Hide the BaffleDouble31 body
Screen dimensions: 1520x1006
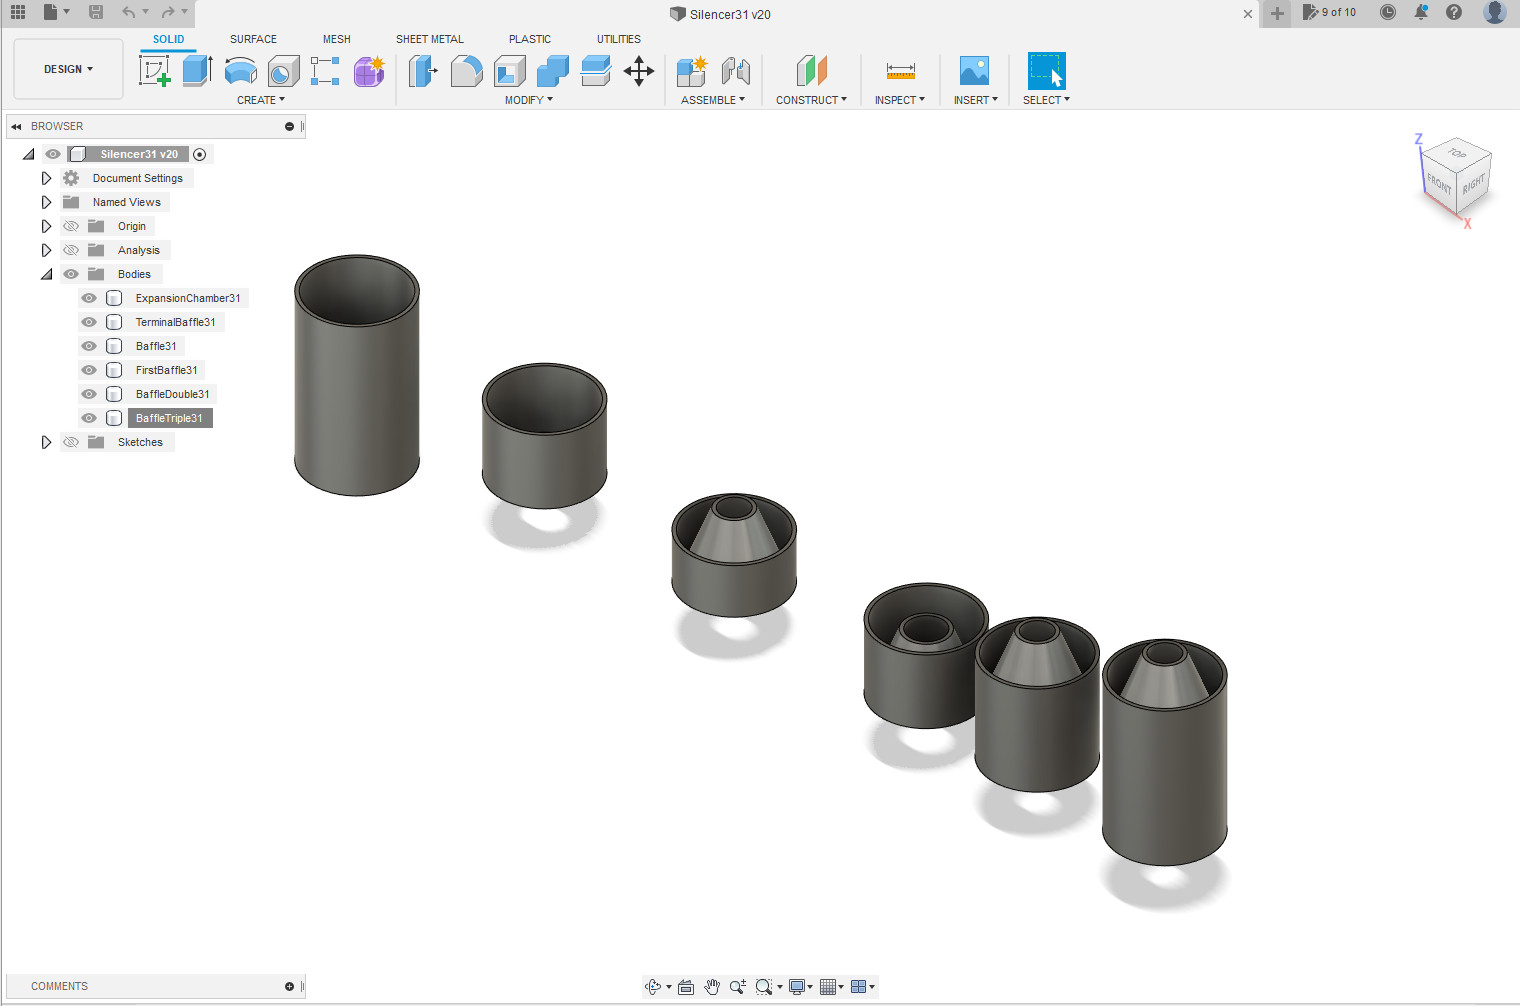tap(89, 394)
